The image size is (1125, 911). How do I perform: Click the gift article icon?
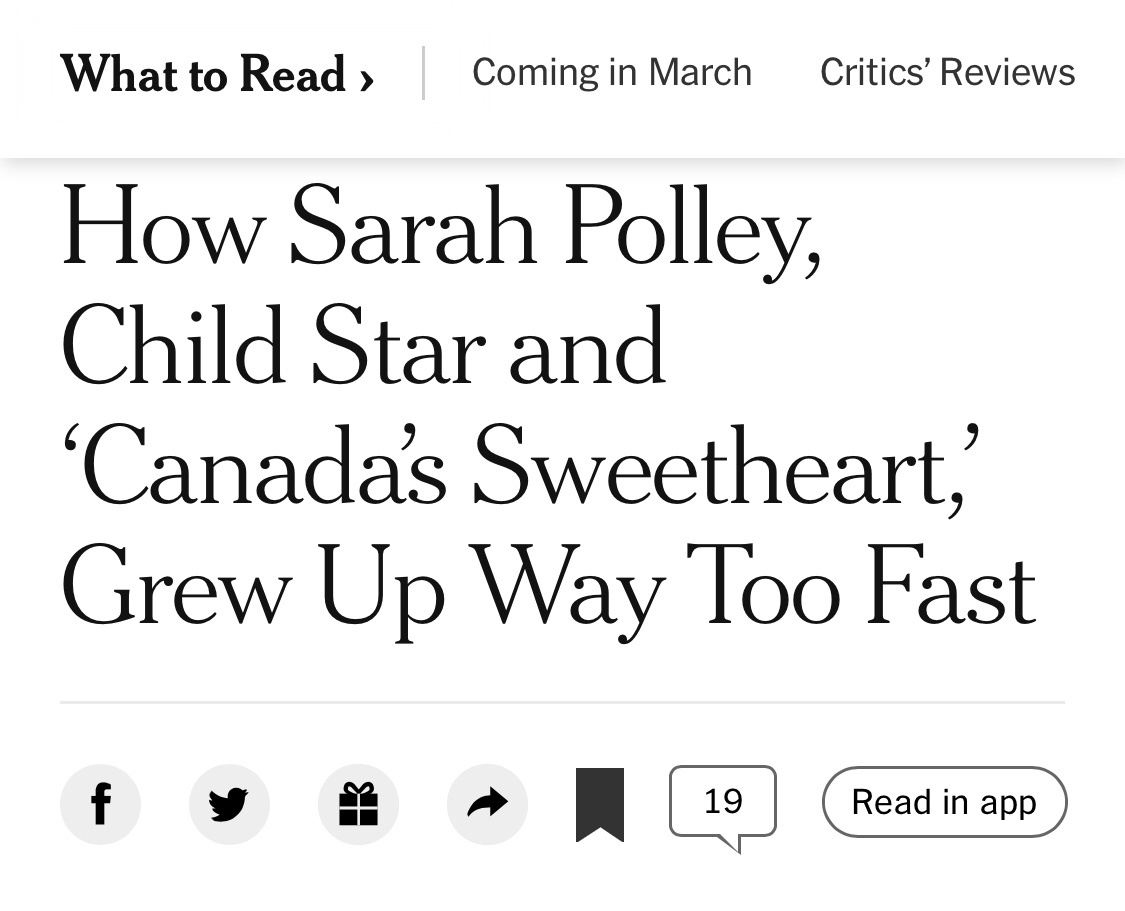pyautogui.click(x=358, y=804)
